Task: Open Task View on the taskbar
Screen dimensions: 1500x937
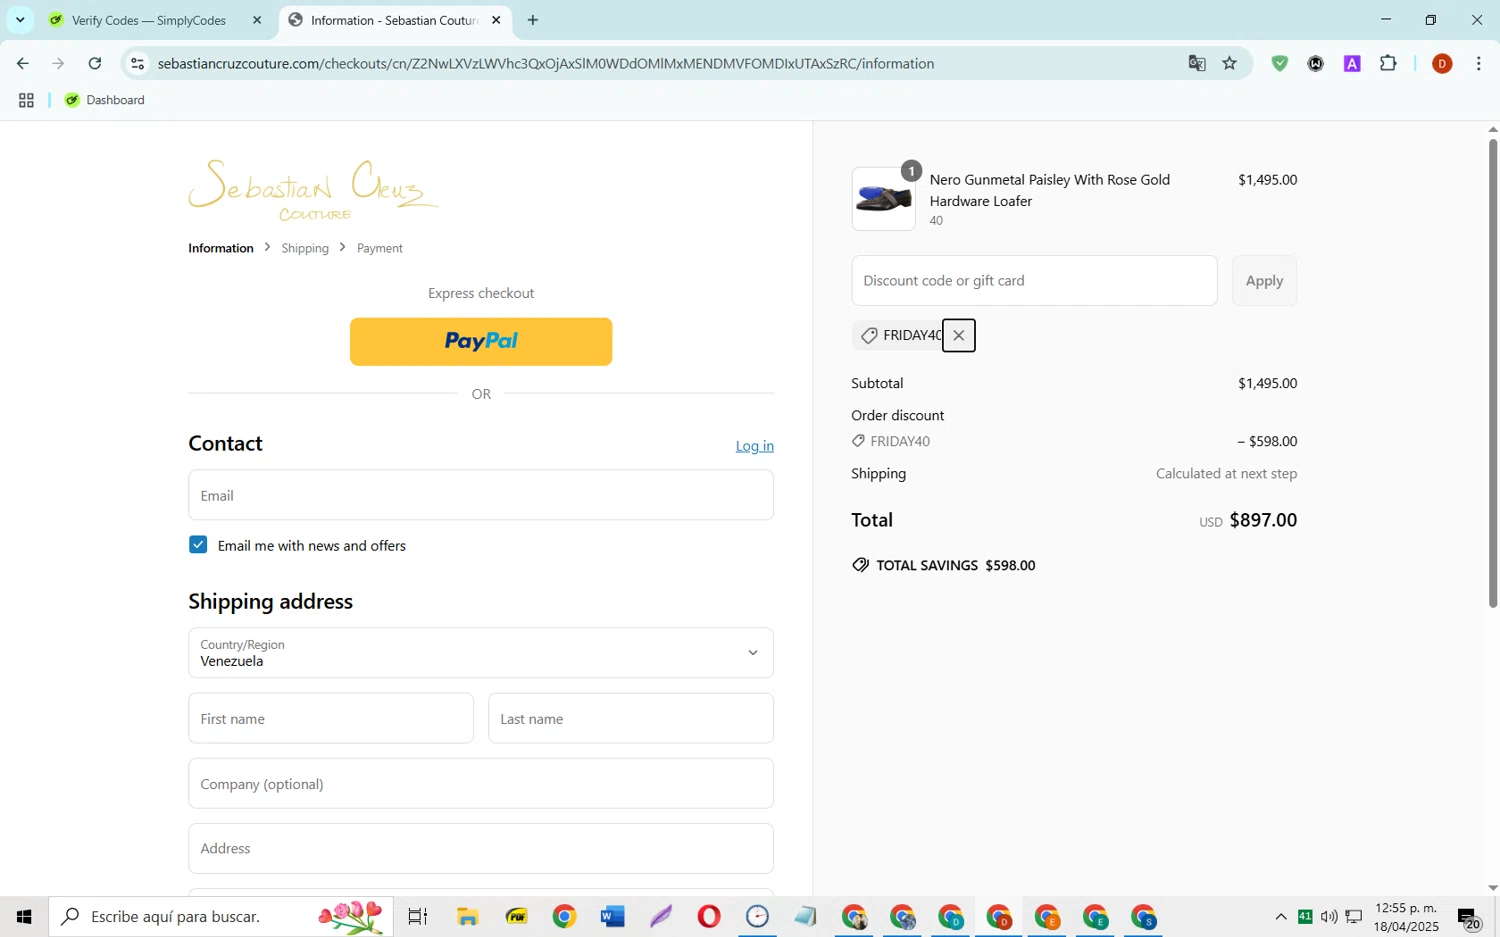Action: pyautogui.click(x=418, y=916)
